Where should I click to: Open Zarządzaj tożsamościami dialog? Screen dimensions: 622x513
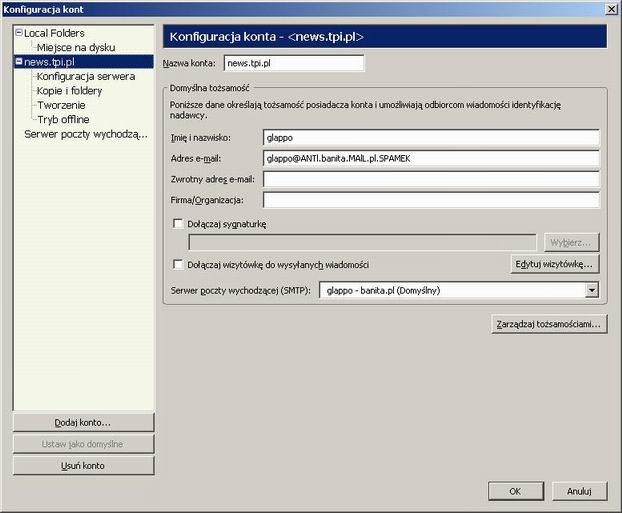coord(549,324)
